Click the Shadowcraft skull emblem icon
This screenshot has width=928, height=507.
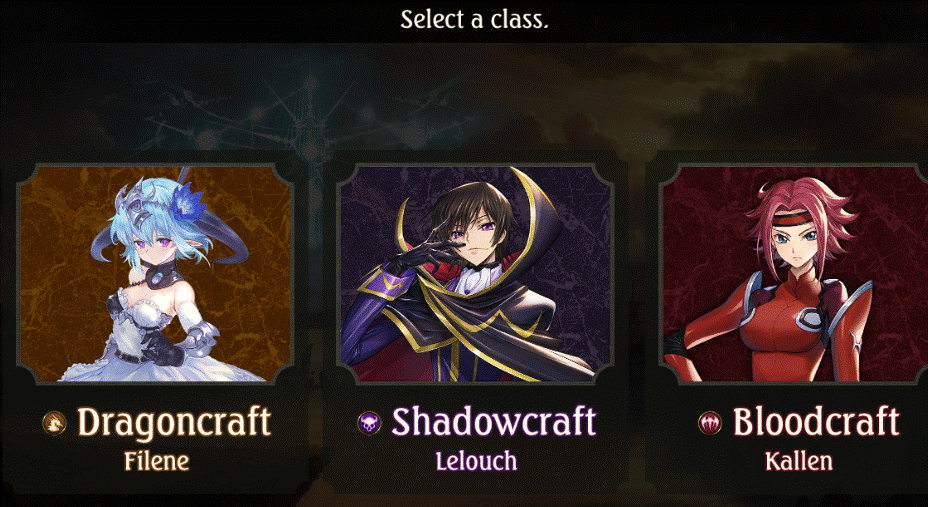(369, 422)
